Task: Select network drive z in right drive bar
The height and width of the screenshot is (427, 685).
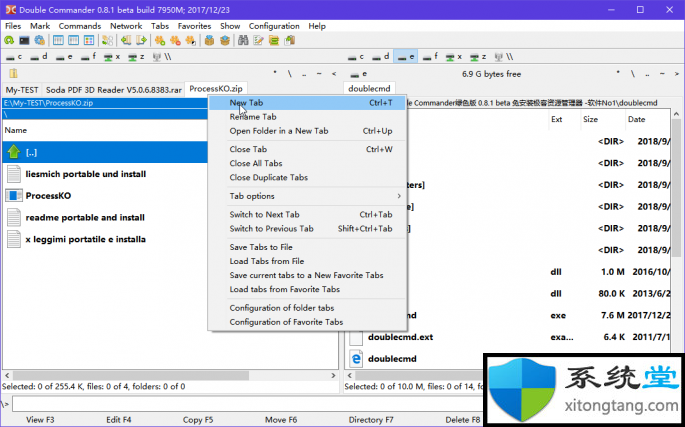Action: pos(478,57)
